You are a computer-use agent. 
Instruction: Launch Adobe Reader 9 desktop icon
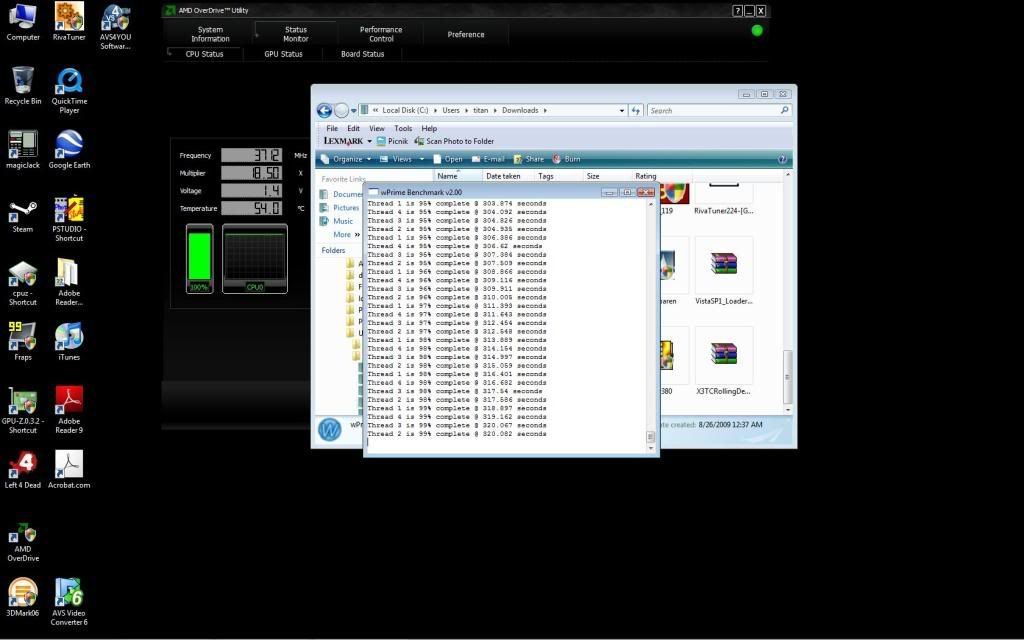click(x=69, y=410)
